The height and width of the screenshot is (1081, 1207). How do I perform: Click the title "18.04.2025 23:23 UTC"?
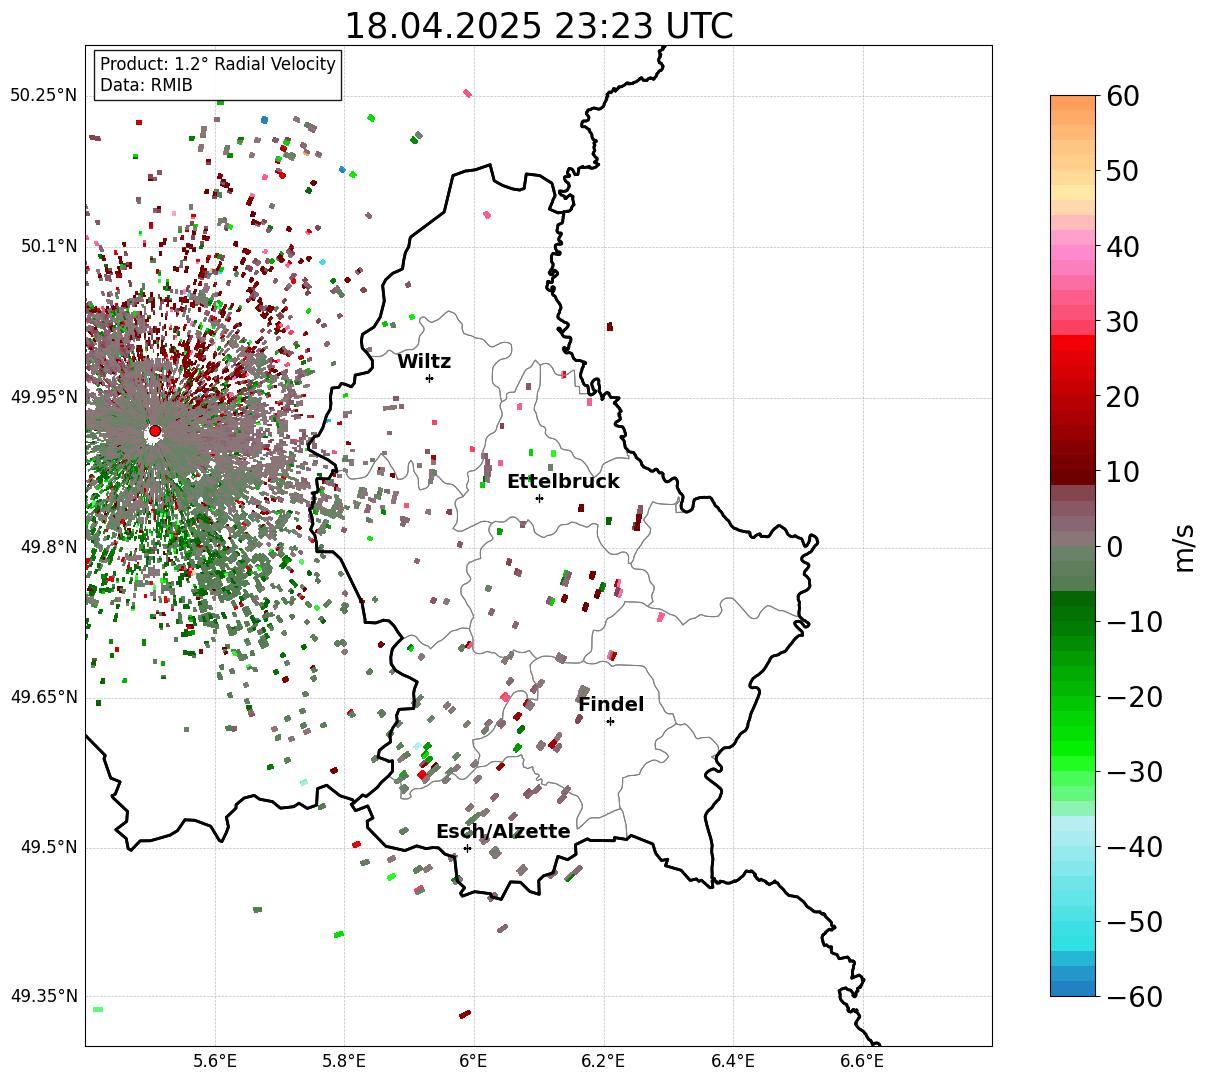tap(538, 25)
